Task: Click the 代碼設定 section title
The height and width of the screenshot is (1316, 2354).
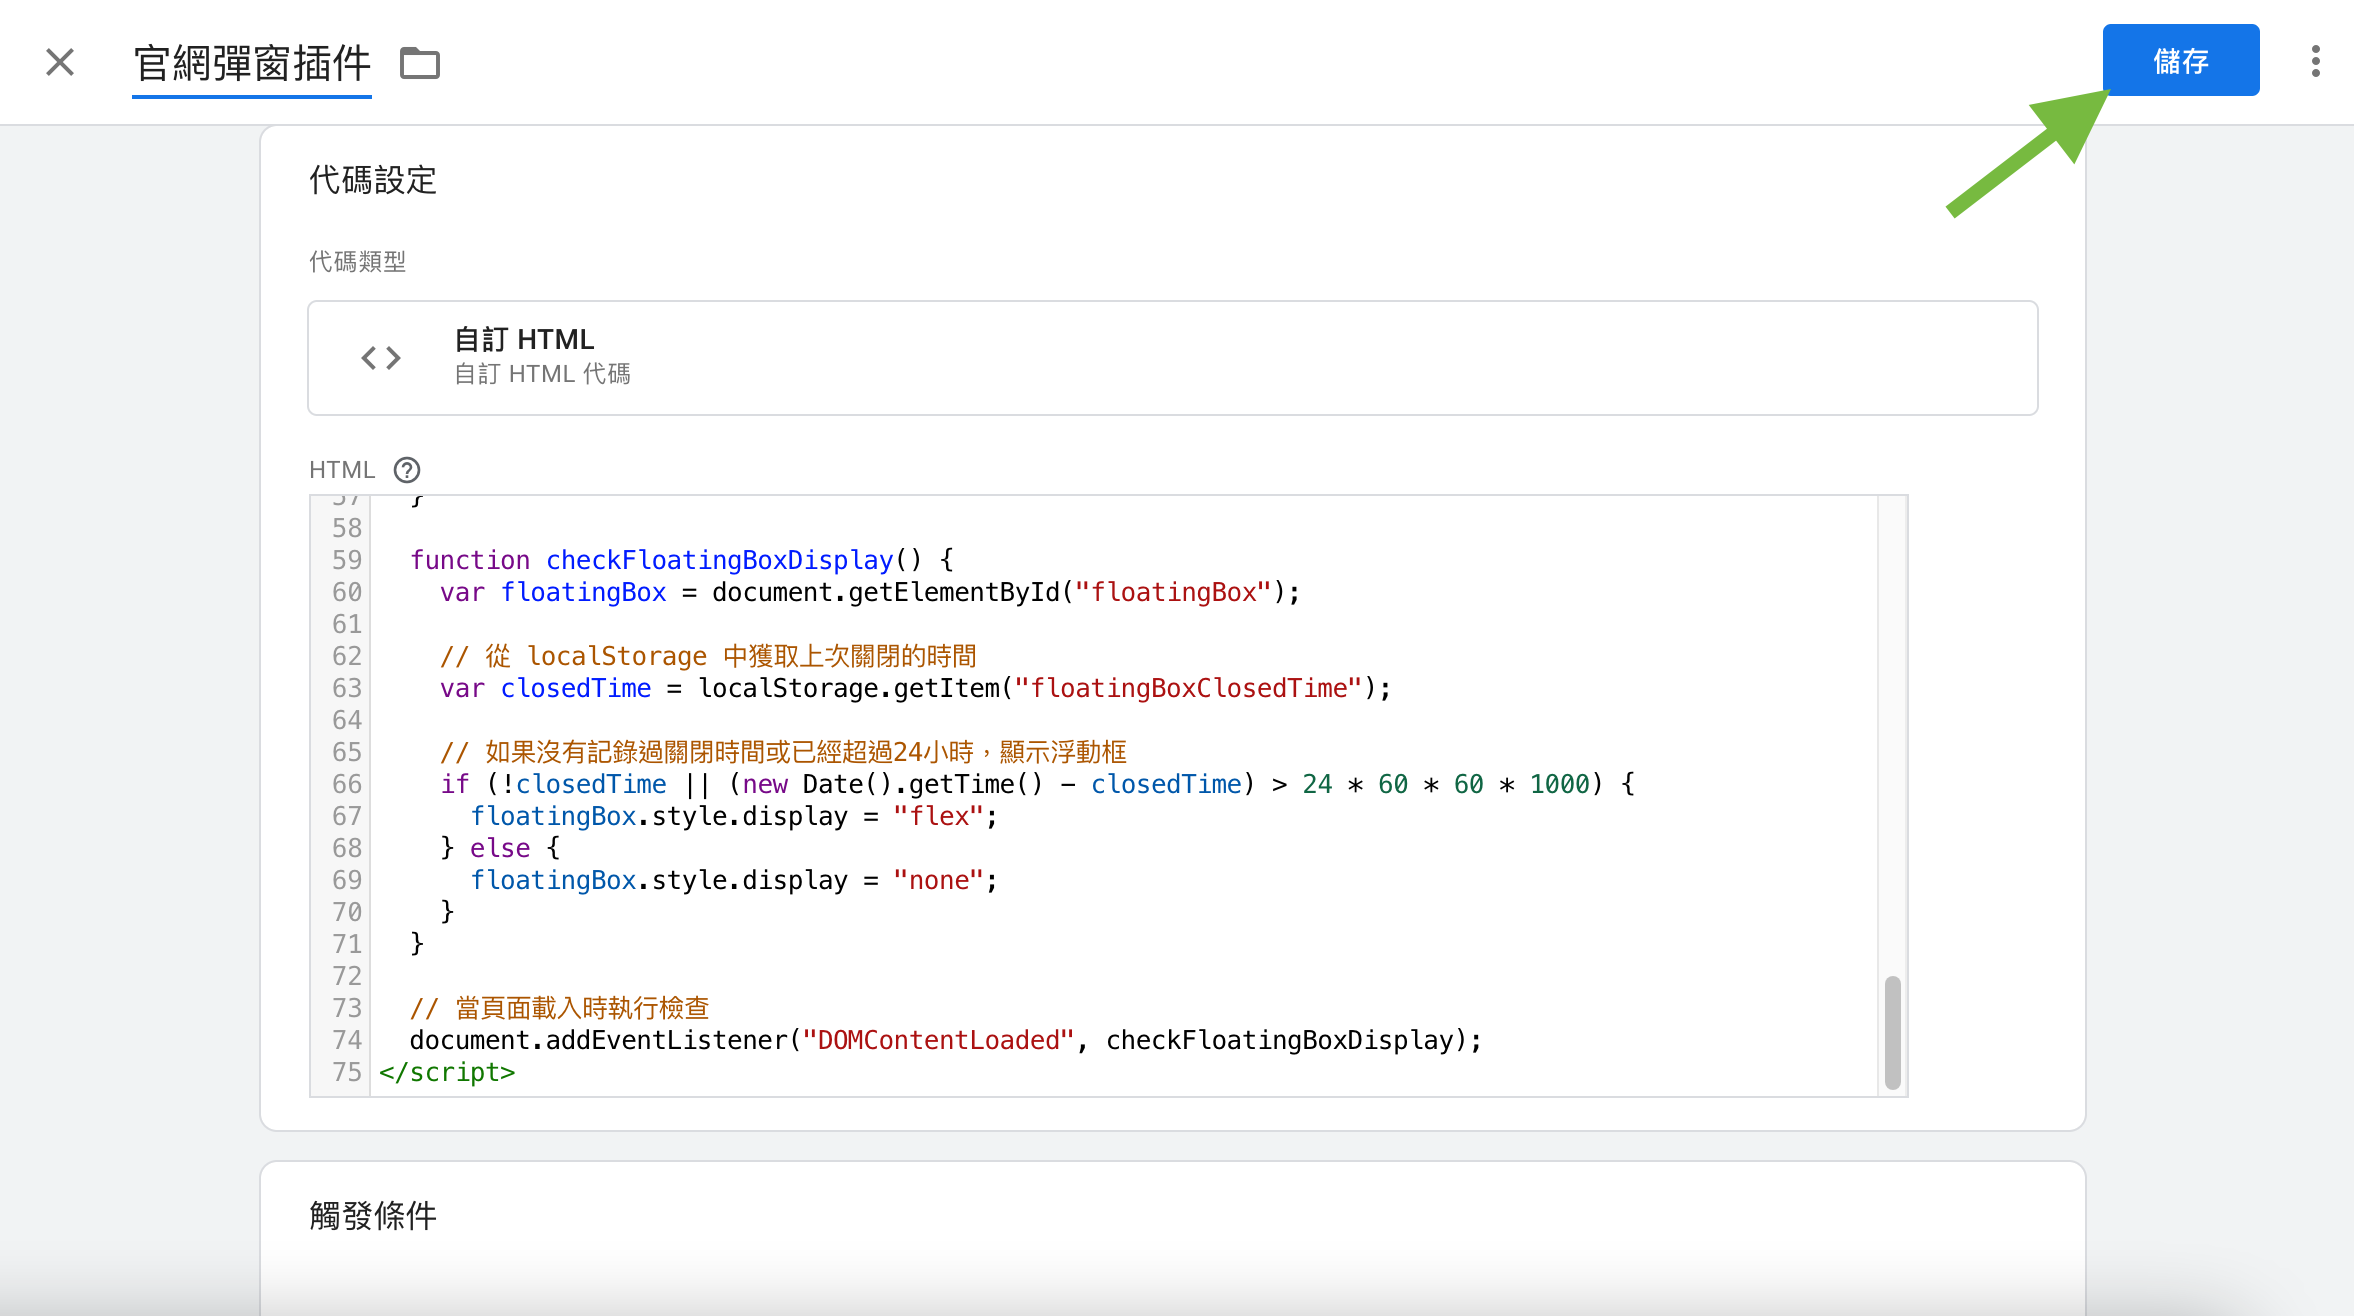Action: tap(373, 181)
